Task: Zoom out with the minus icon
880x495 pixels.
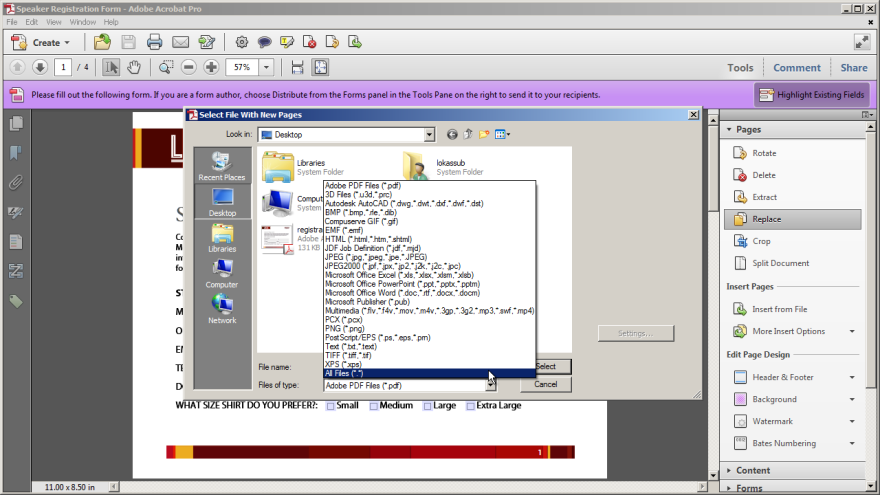Action: pyautogui.click(x=189, y=67)
